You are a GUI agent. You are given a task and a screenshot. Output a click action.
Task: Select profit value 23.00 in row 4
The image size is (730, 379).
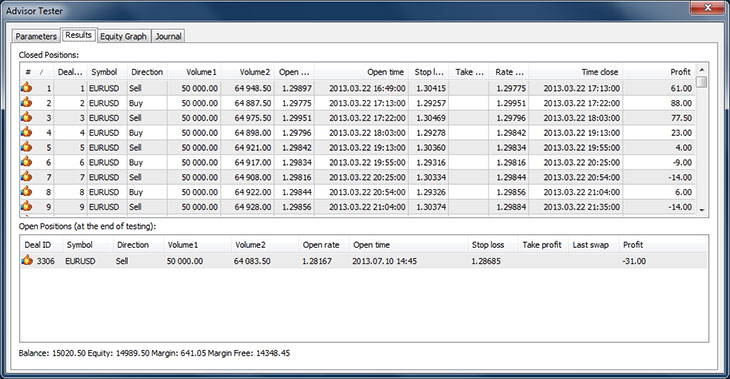coord(682,133)
